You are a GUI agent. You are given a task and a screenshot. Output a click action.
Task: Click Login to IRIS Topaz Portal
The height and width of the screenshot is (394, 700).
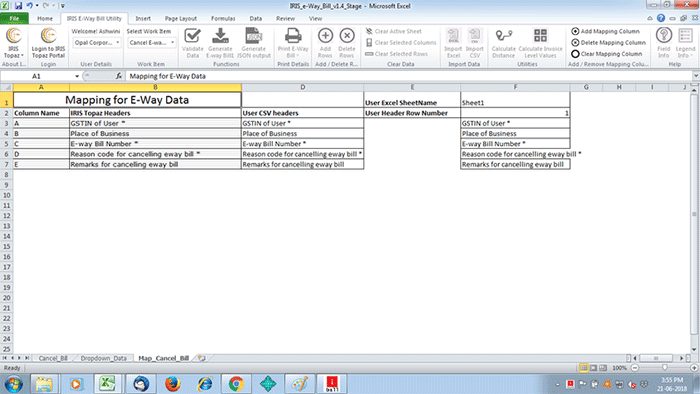click(x=48, y=43)
